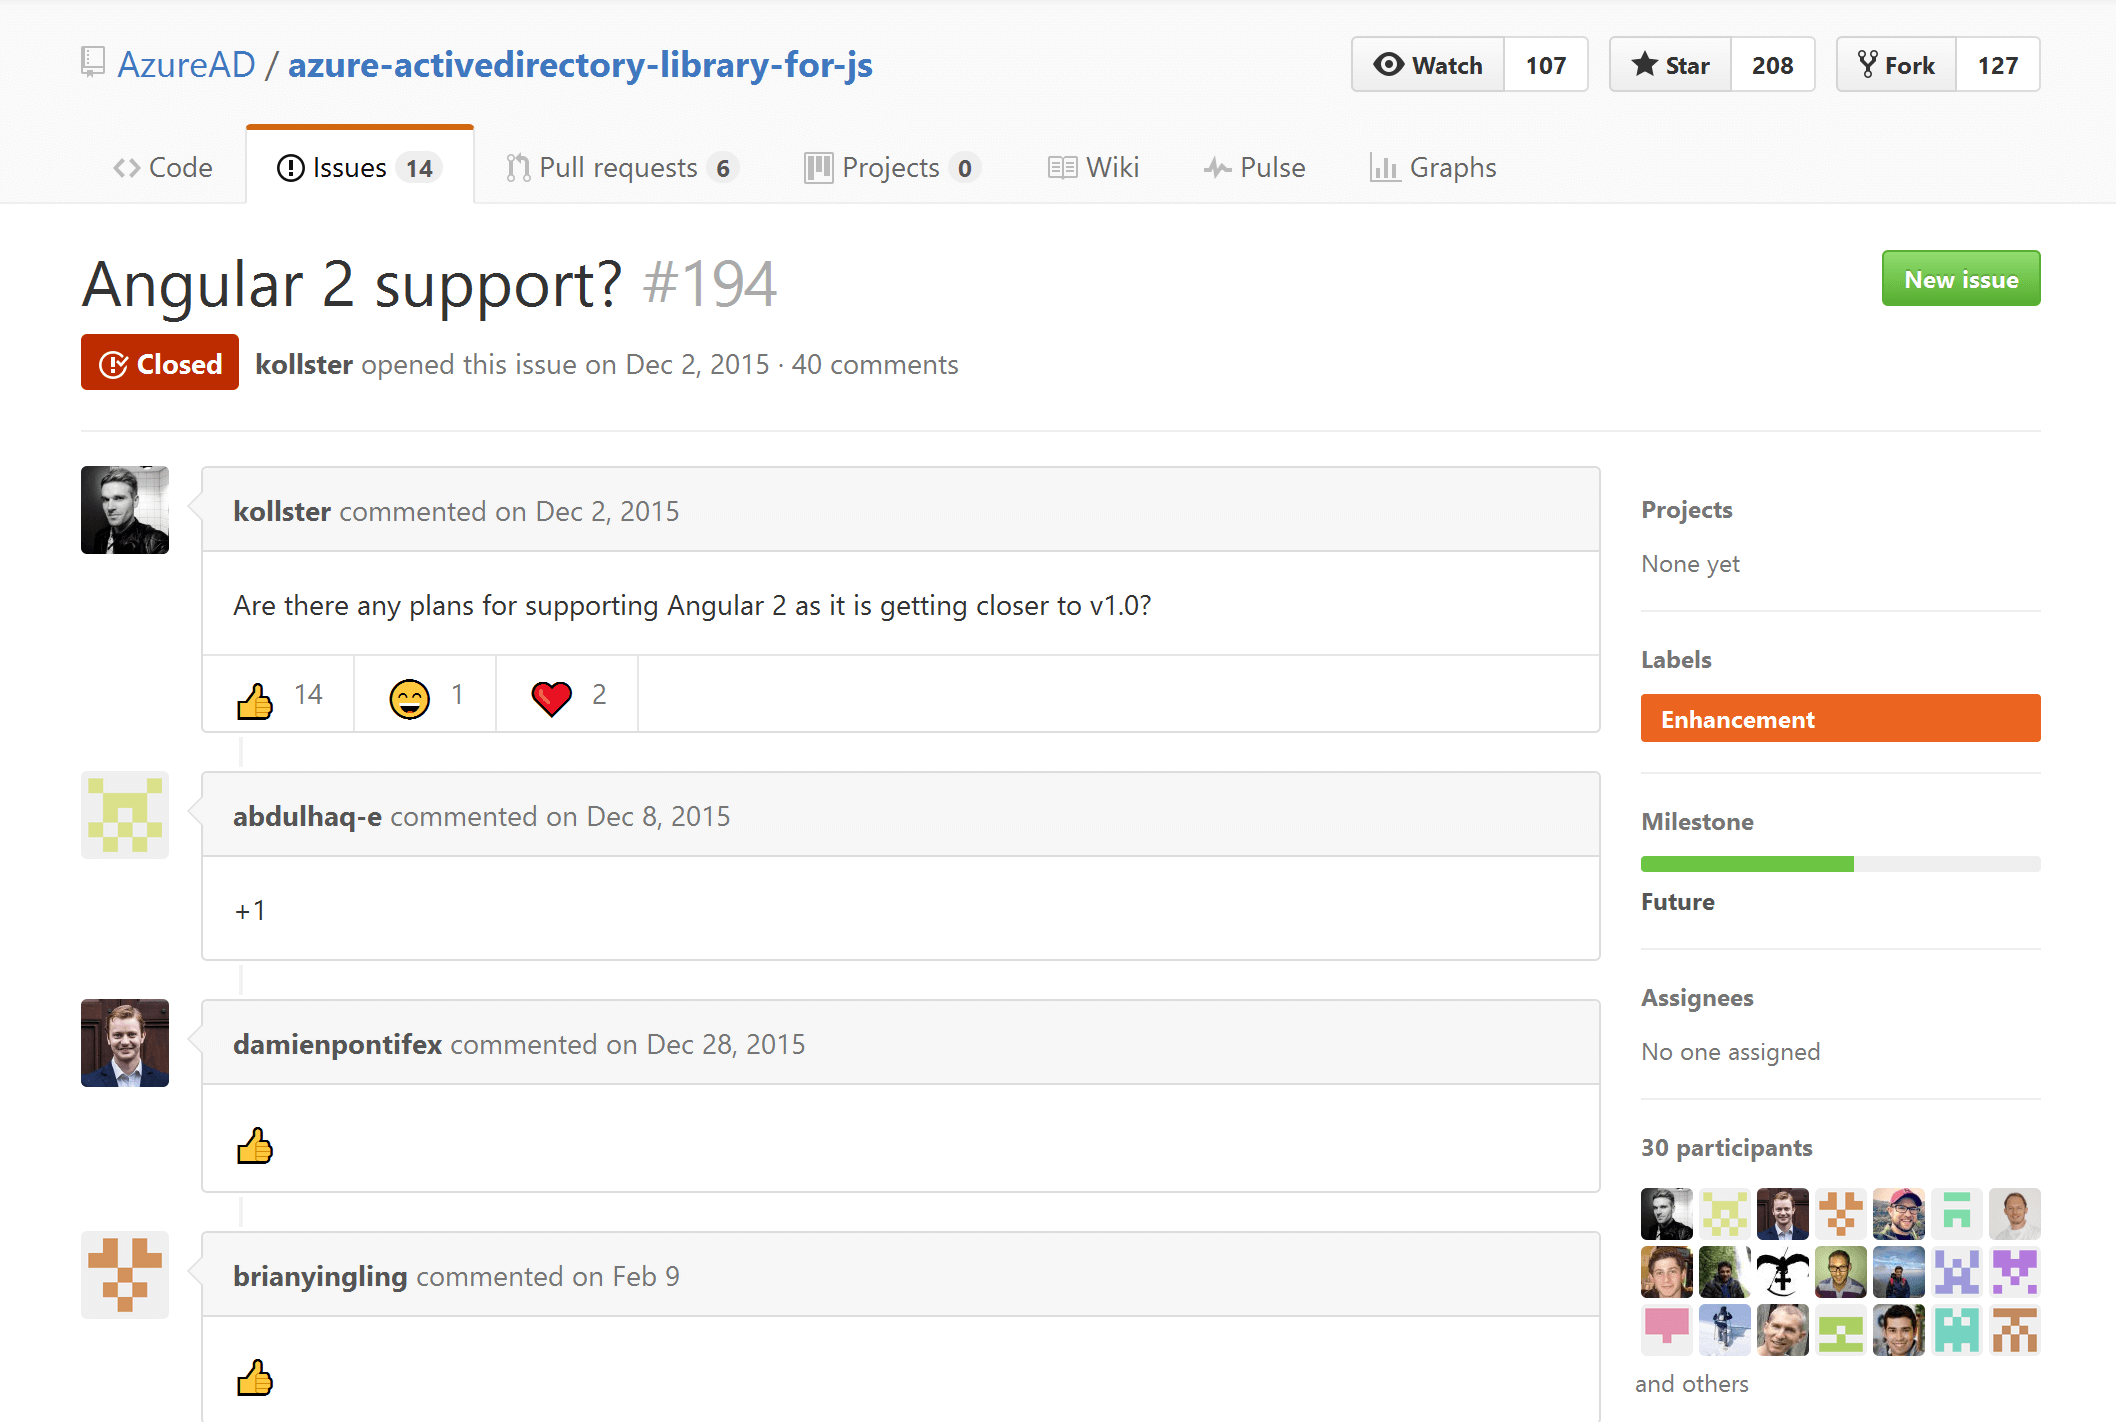Click the Pulse waveform icon

[x=1217, y=168]
